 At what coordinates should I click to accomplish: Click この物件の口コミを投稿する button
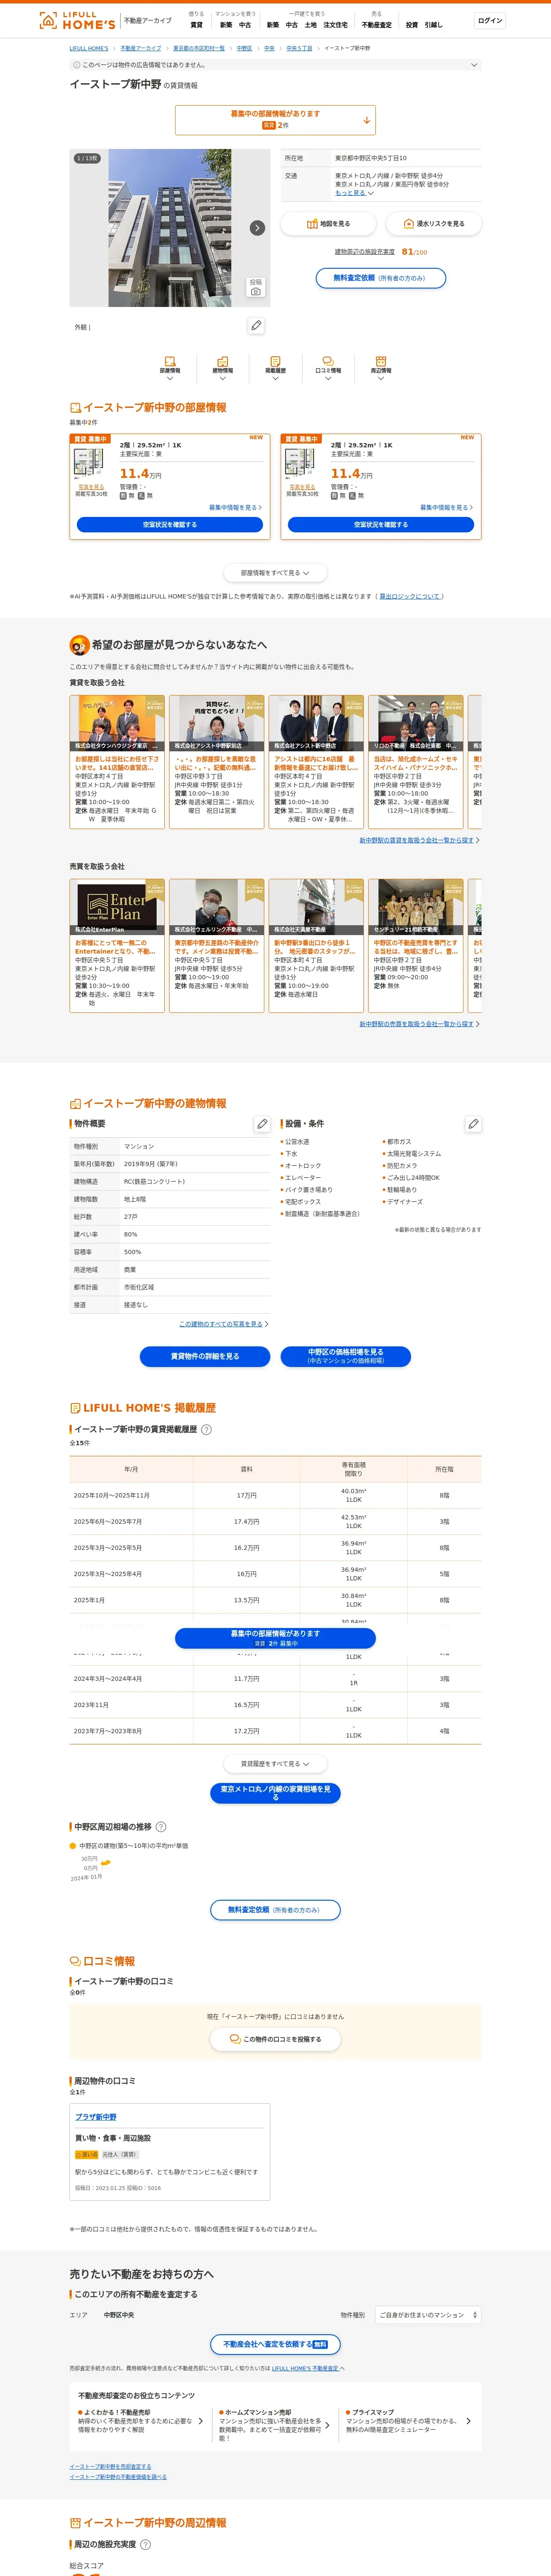[275, 2039]
